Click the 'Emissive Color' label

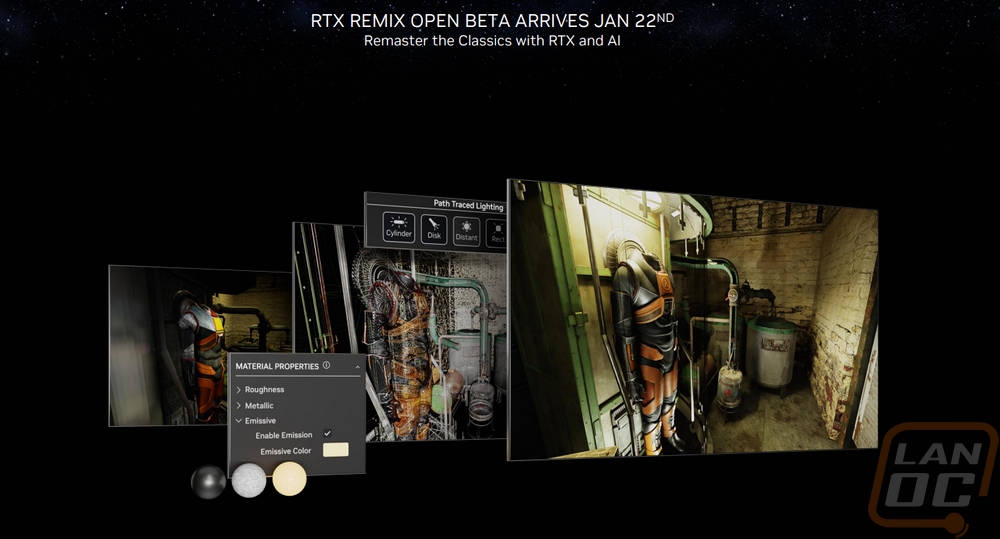click(286, 451)
